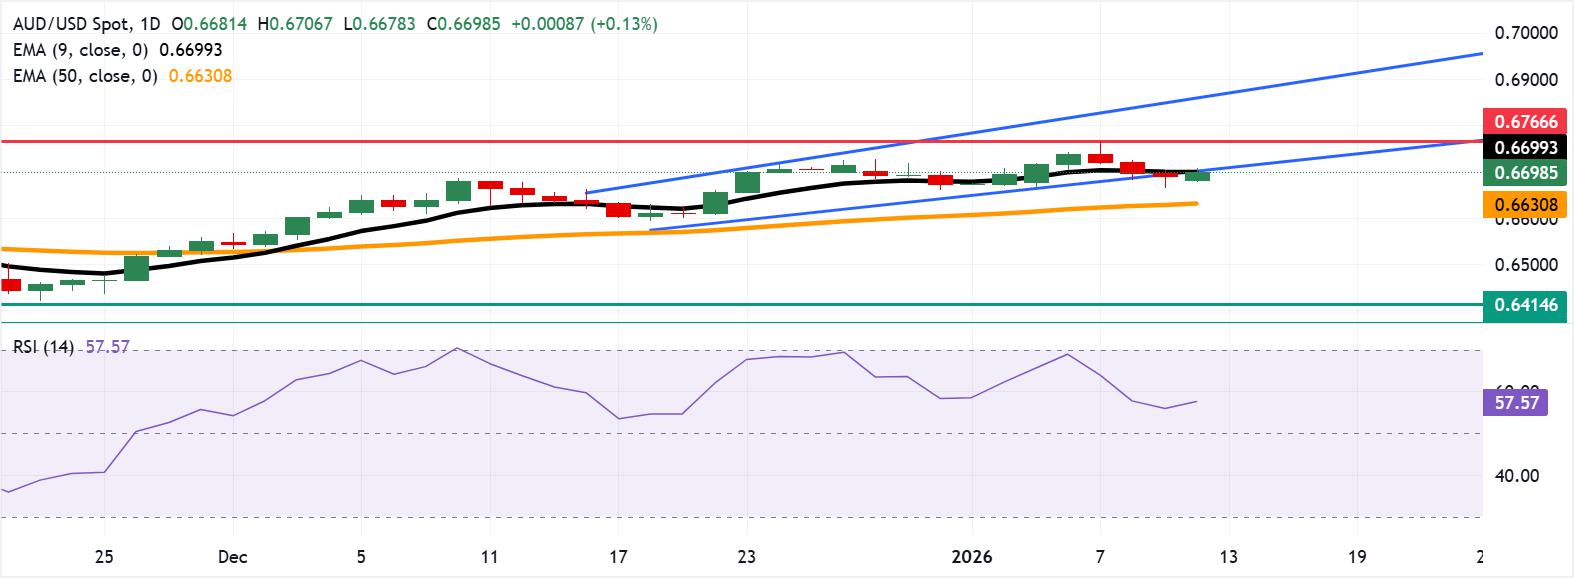Click the RSI (14) indicator label

[43, 347]
